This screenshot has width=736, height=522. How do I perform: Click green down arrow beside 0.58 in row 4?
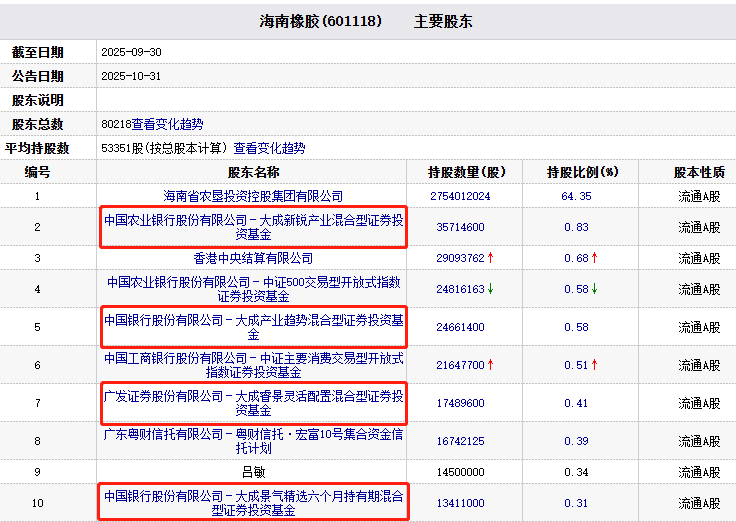[x=596, y=289]
